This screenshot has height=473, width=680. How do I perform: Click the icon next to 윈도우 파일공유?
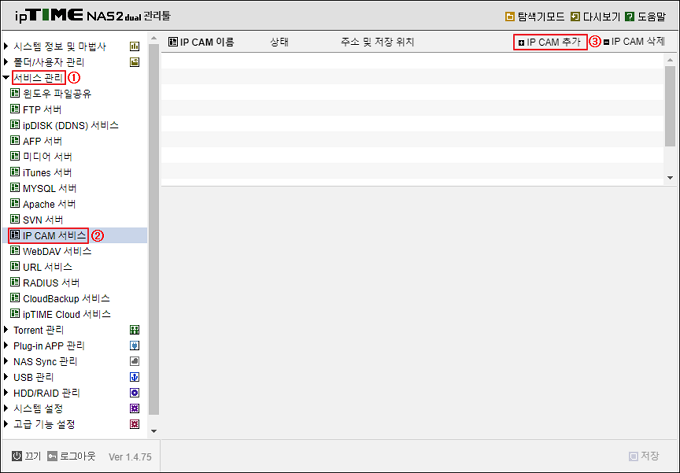[15, 93]
